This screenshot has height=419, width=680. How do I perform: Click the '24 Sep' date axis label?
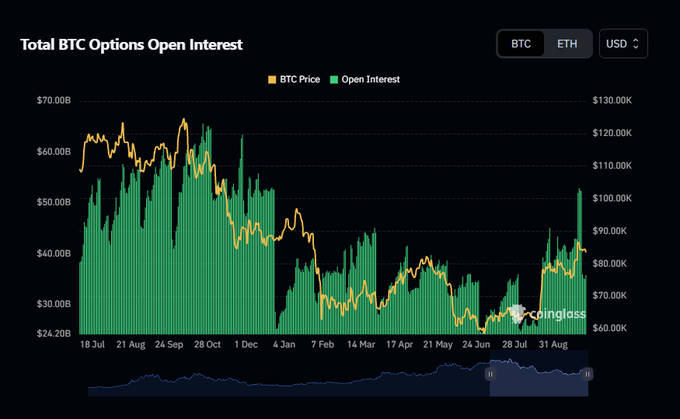(x=169, y=344)
